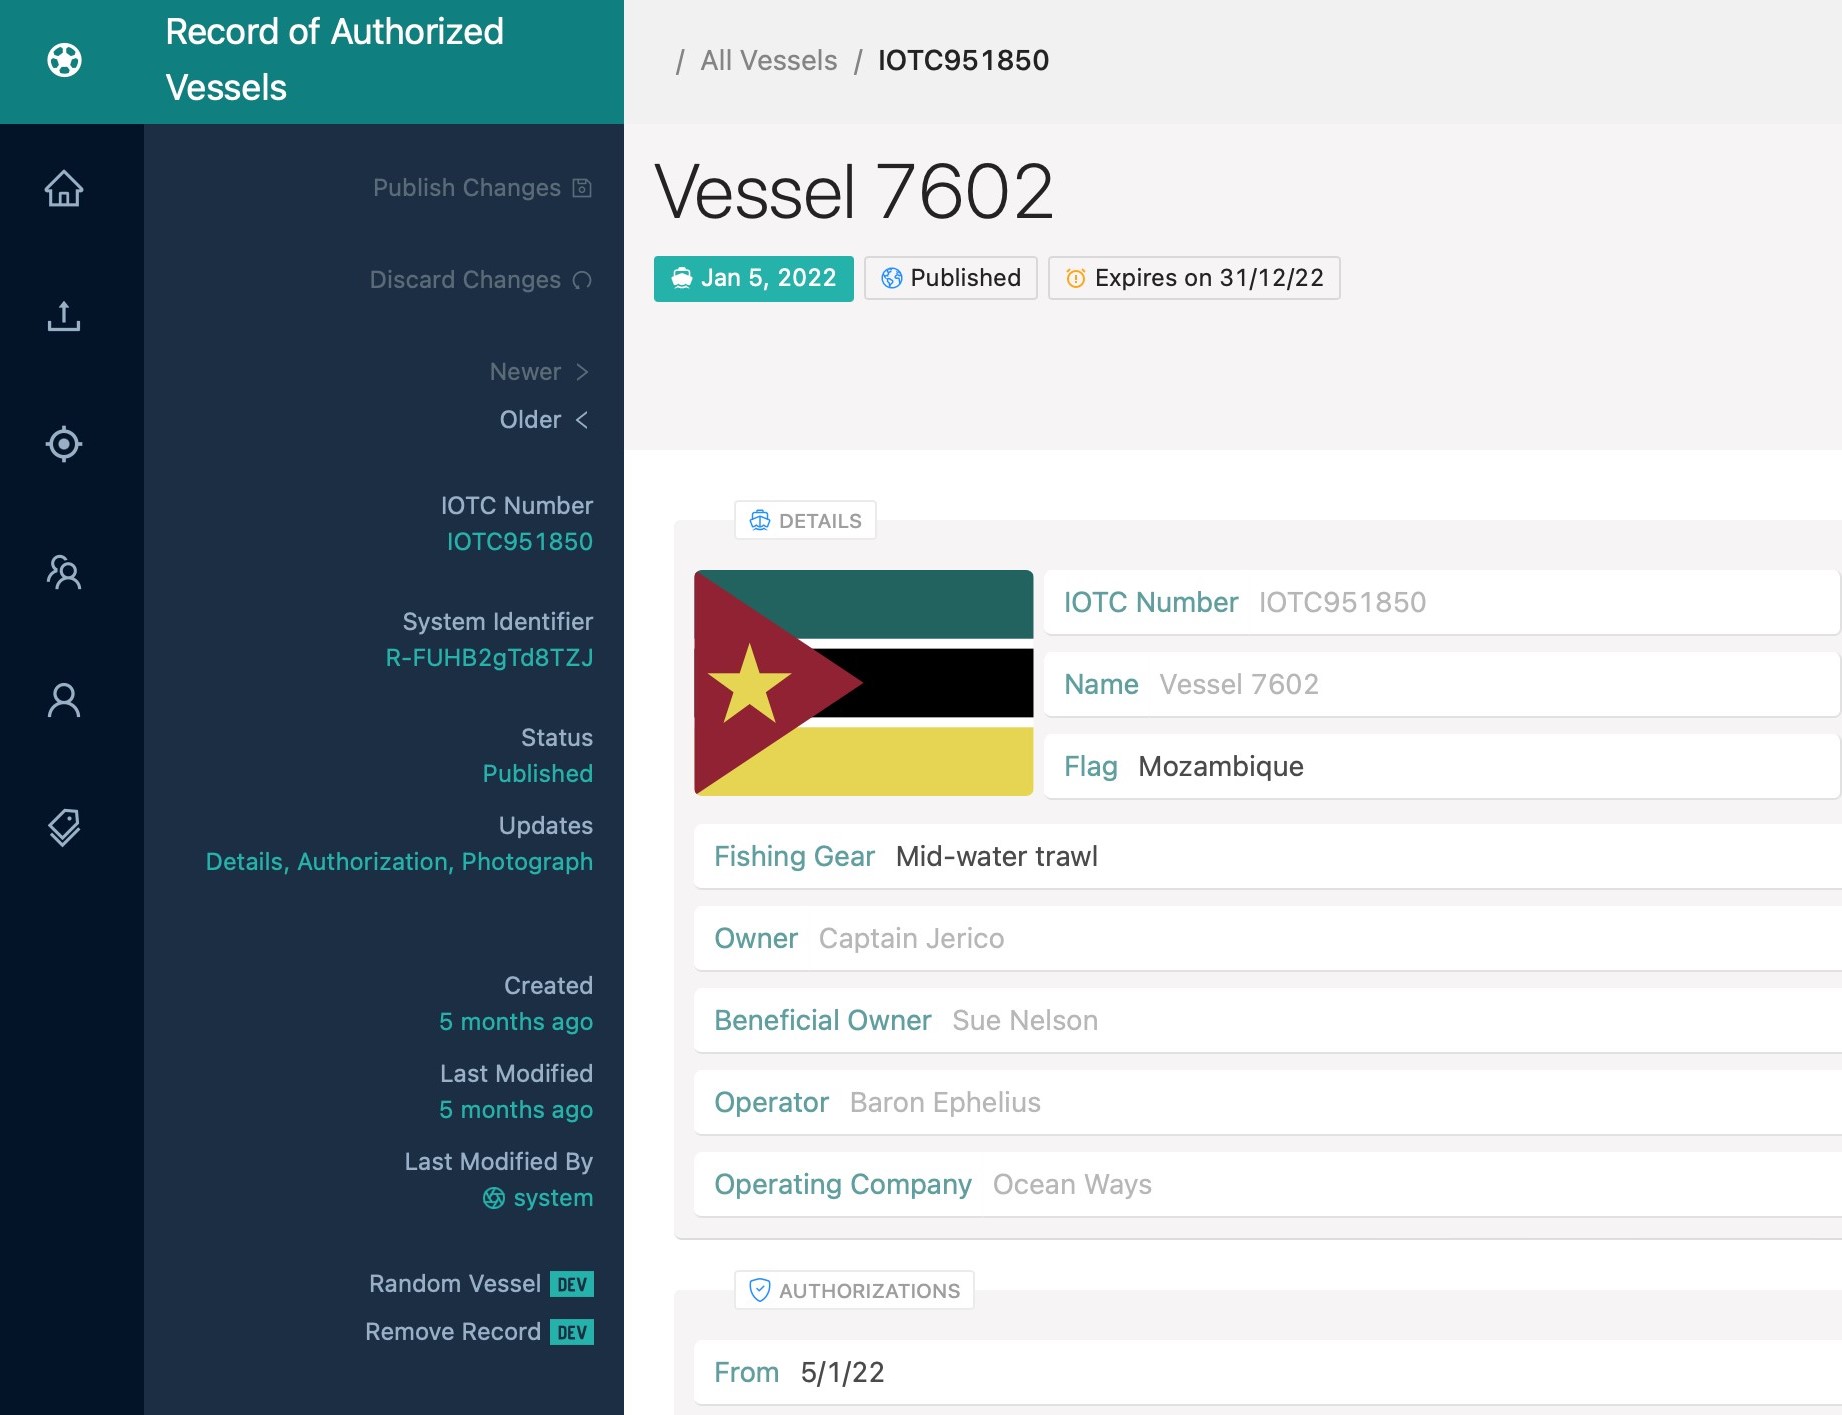The width and height of the screenshot is (1842, 1415).
Task: Click the Publish Changes save icon
Action: (582, 188)
